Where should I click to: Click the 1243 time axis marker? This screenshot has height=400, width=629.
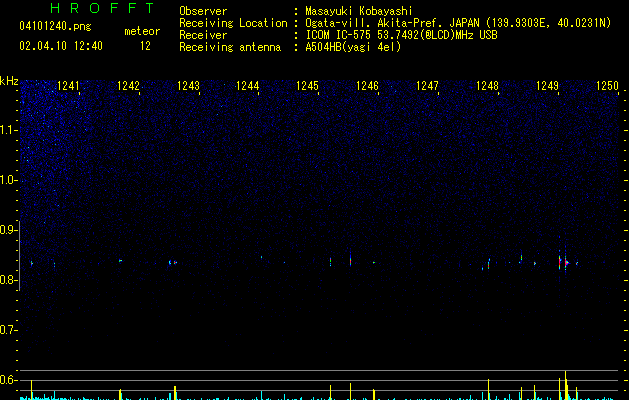click(x=188, y=86)
